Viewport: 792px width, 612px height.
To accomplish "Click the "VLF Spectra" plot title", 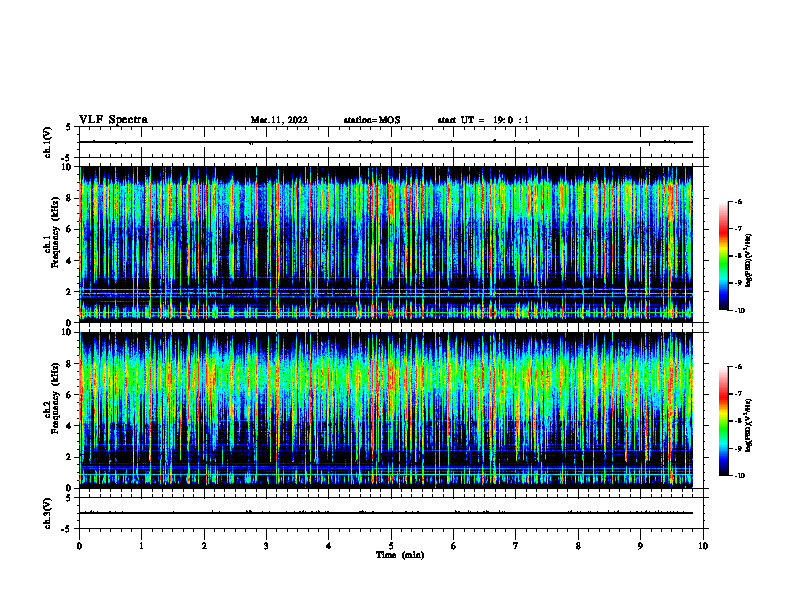I will pos(113,120).
